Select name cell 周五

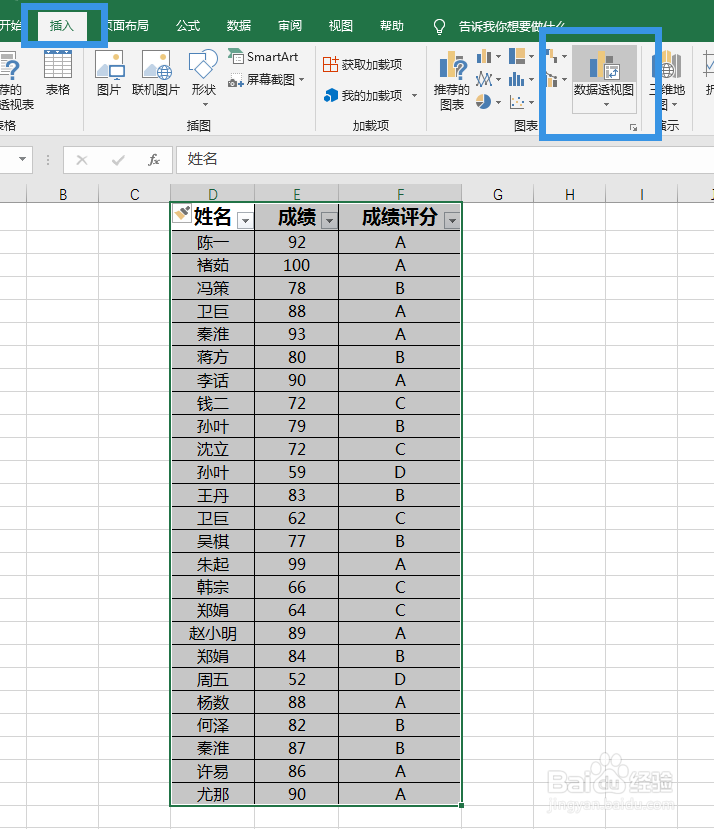pos(213,679)
